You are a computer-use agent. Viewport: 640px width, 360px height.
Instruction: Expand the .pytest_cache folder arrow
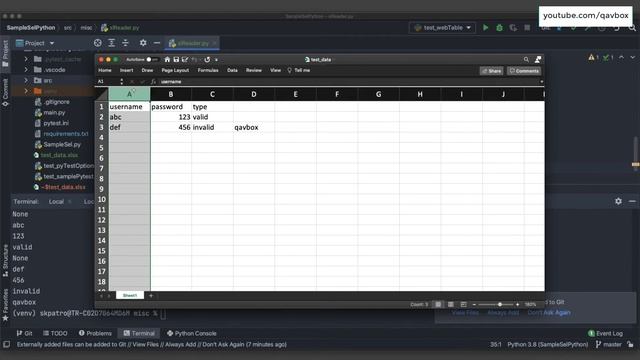26,59
